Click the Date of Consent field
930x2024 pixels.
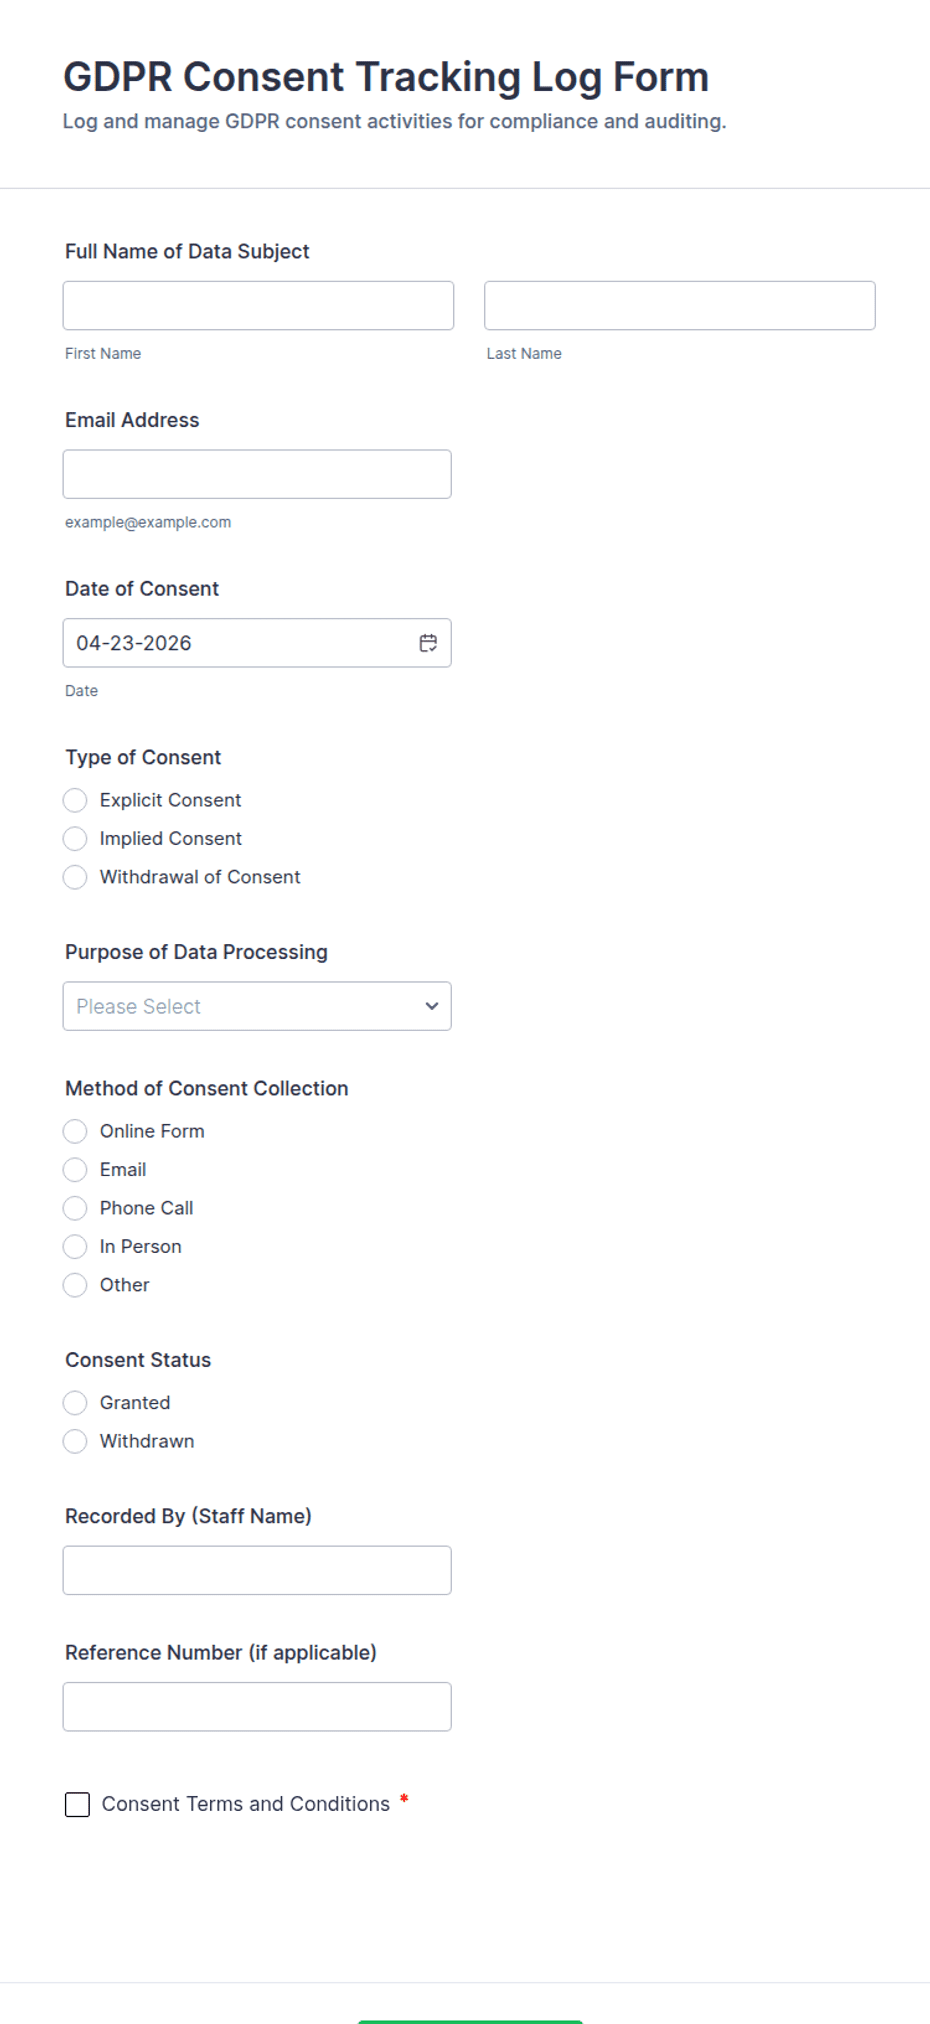click(x=240, y=643)
